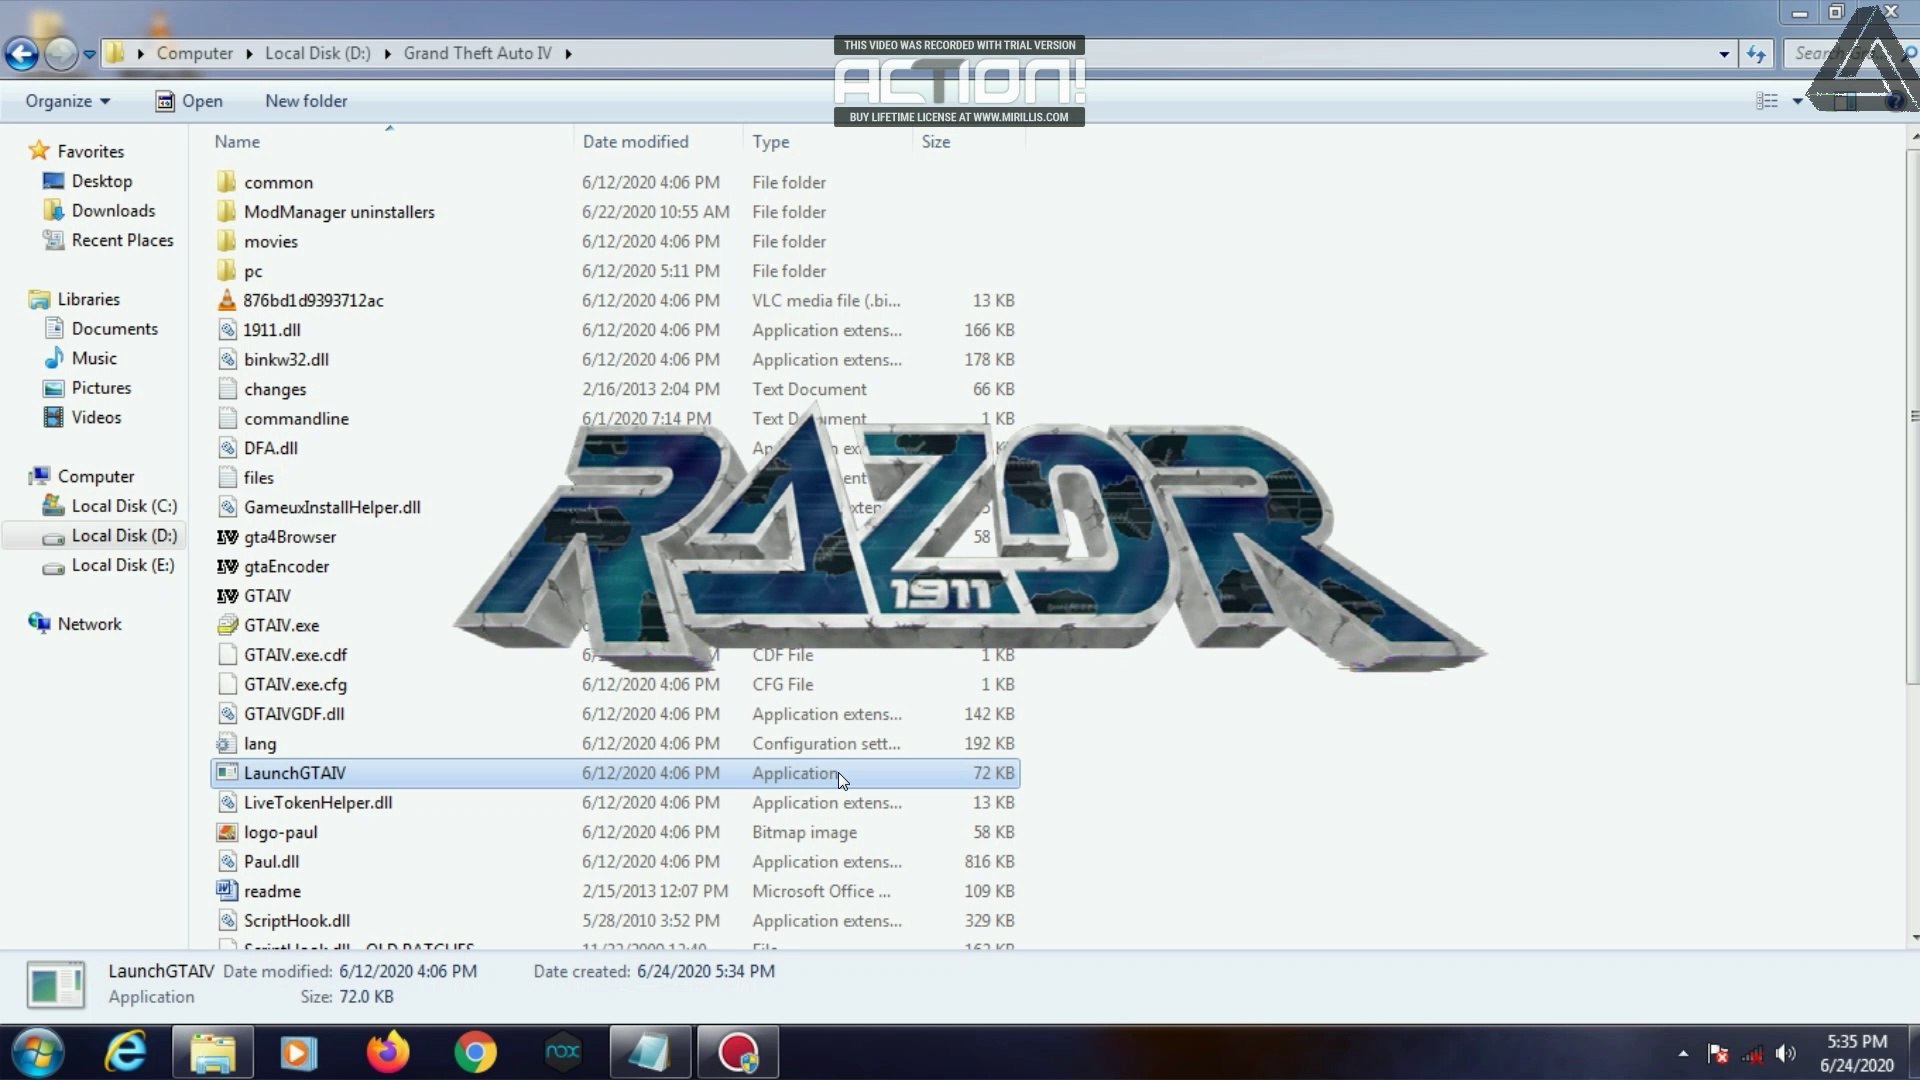This screenshot has width=1920, height=1080.
Task: Open Internet Explorer from the taskbar
Action: [127, 1053]
